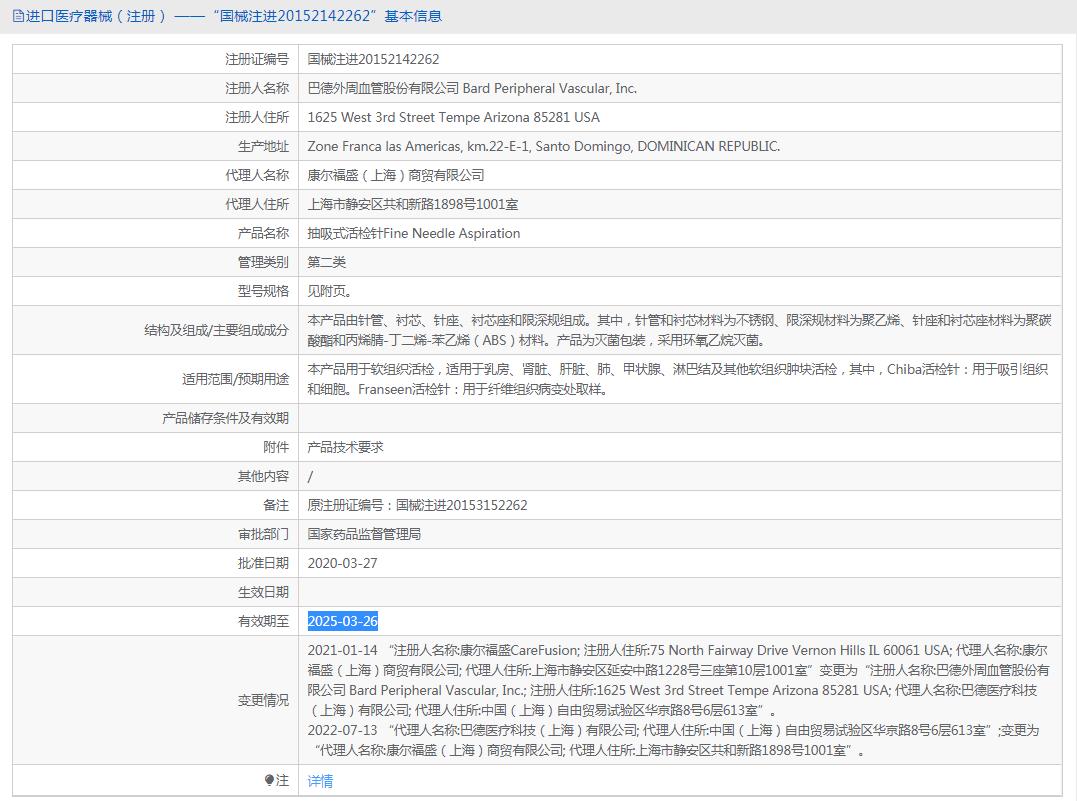Click the 代理人名称 row label

click(x=257, y=175)
